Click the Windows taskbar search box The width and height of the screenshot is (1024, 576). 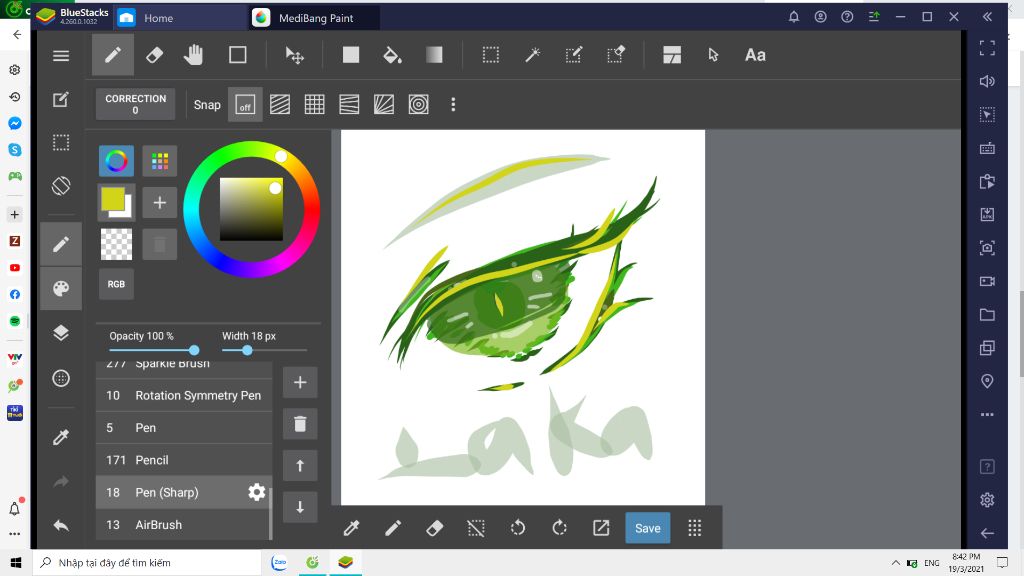[x=147, y=562]
